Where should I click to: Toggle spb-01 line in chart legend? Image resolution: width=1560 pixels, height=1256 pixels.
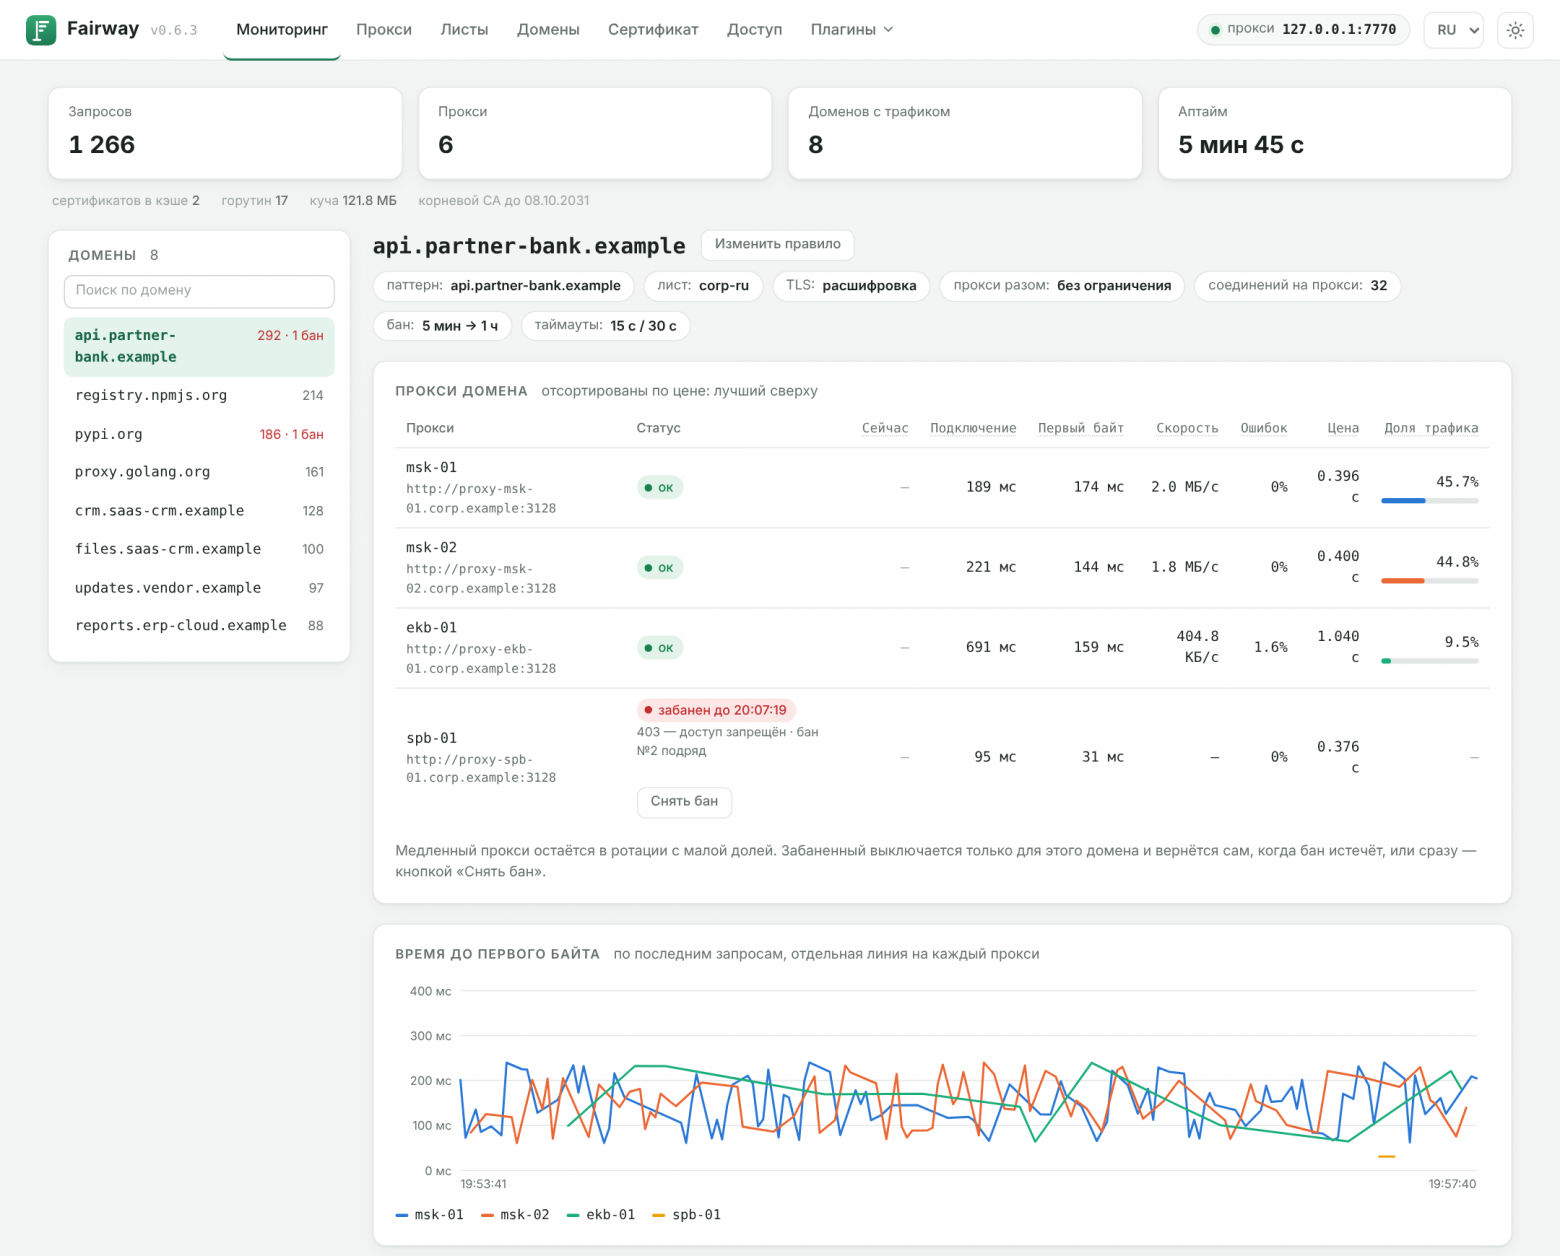[x=687, y=1215]
